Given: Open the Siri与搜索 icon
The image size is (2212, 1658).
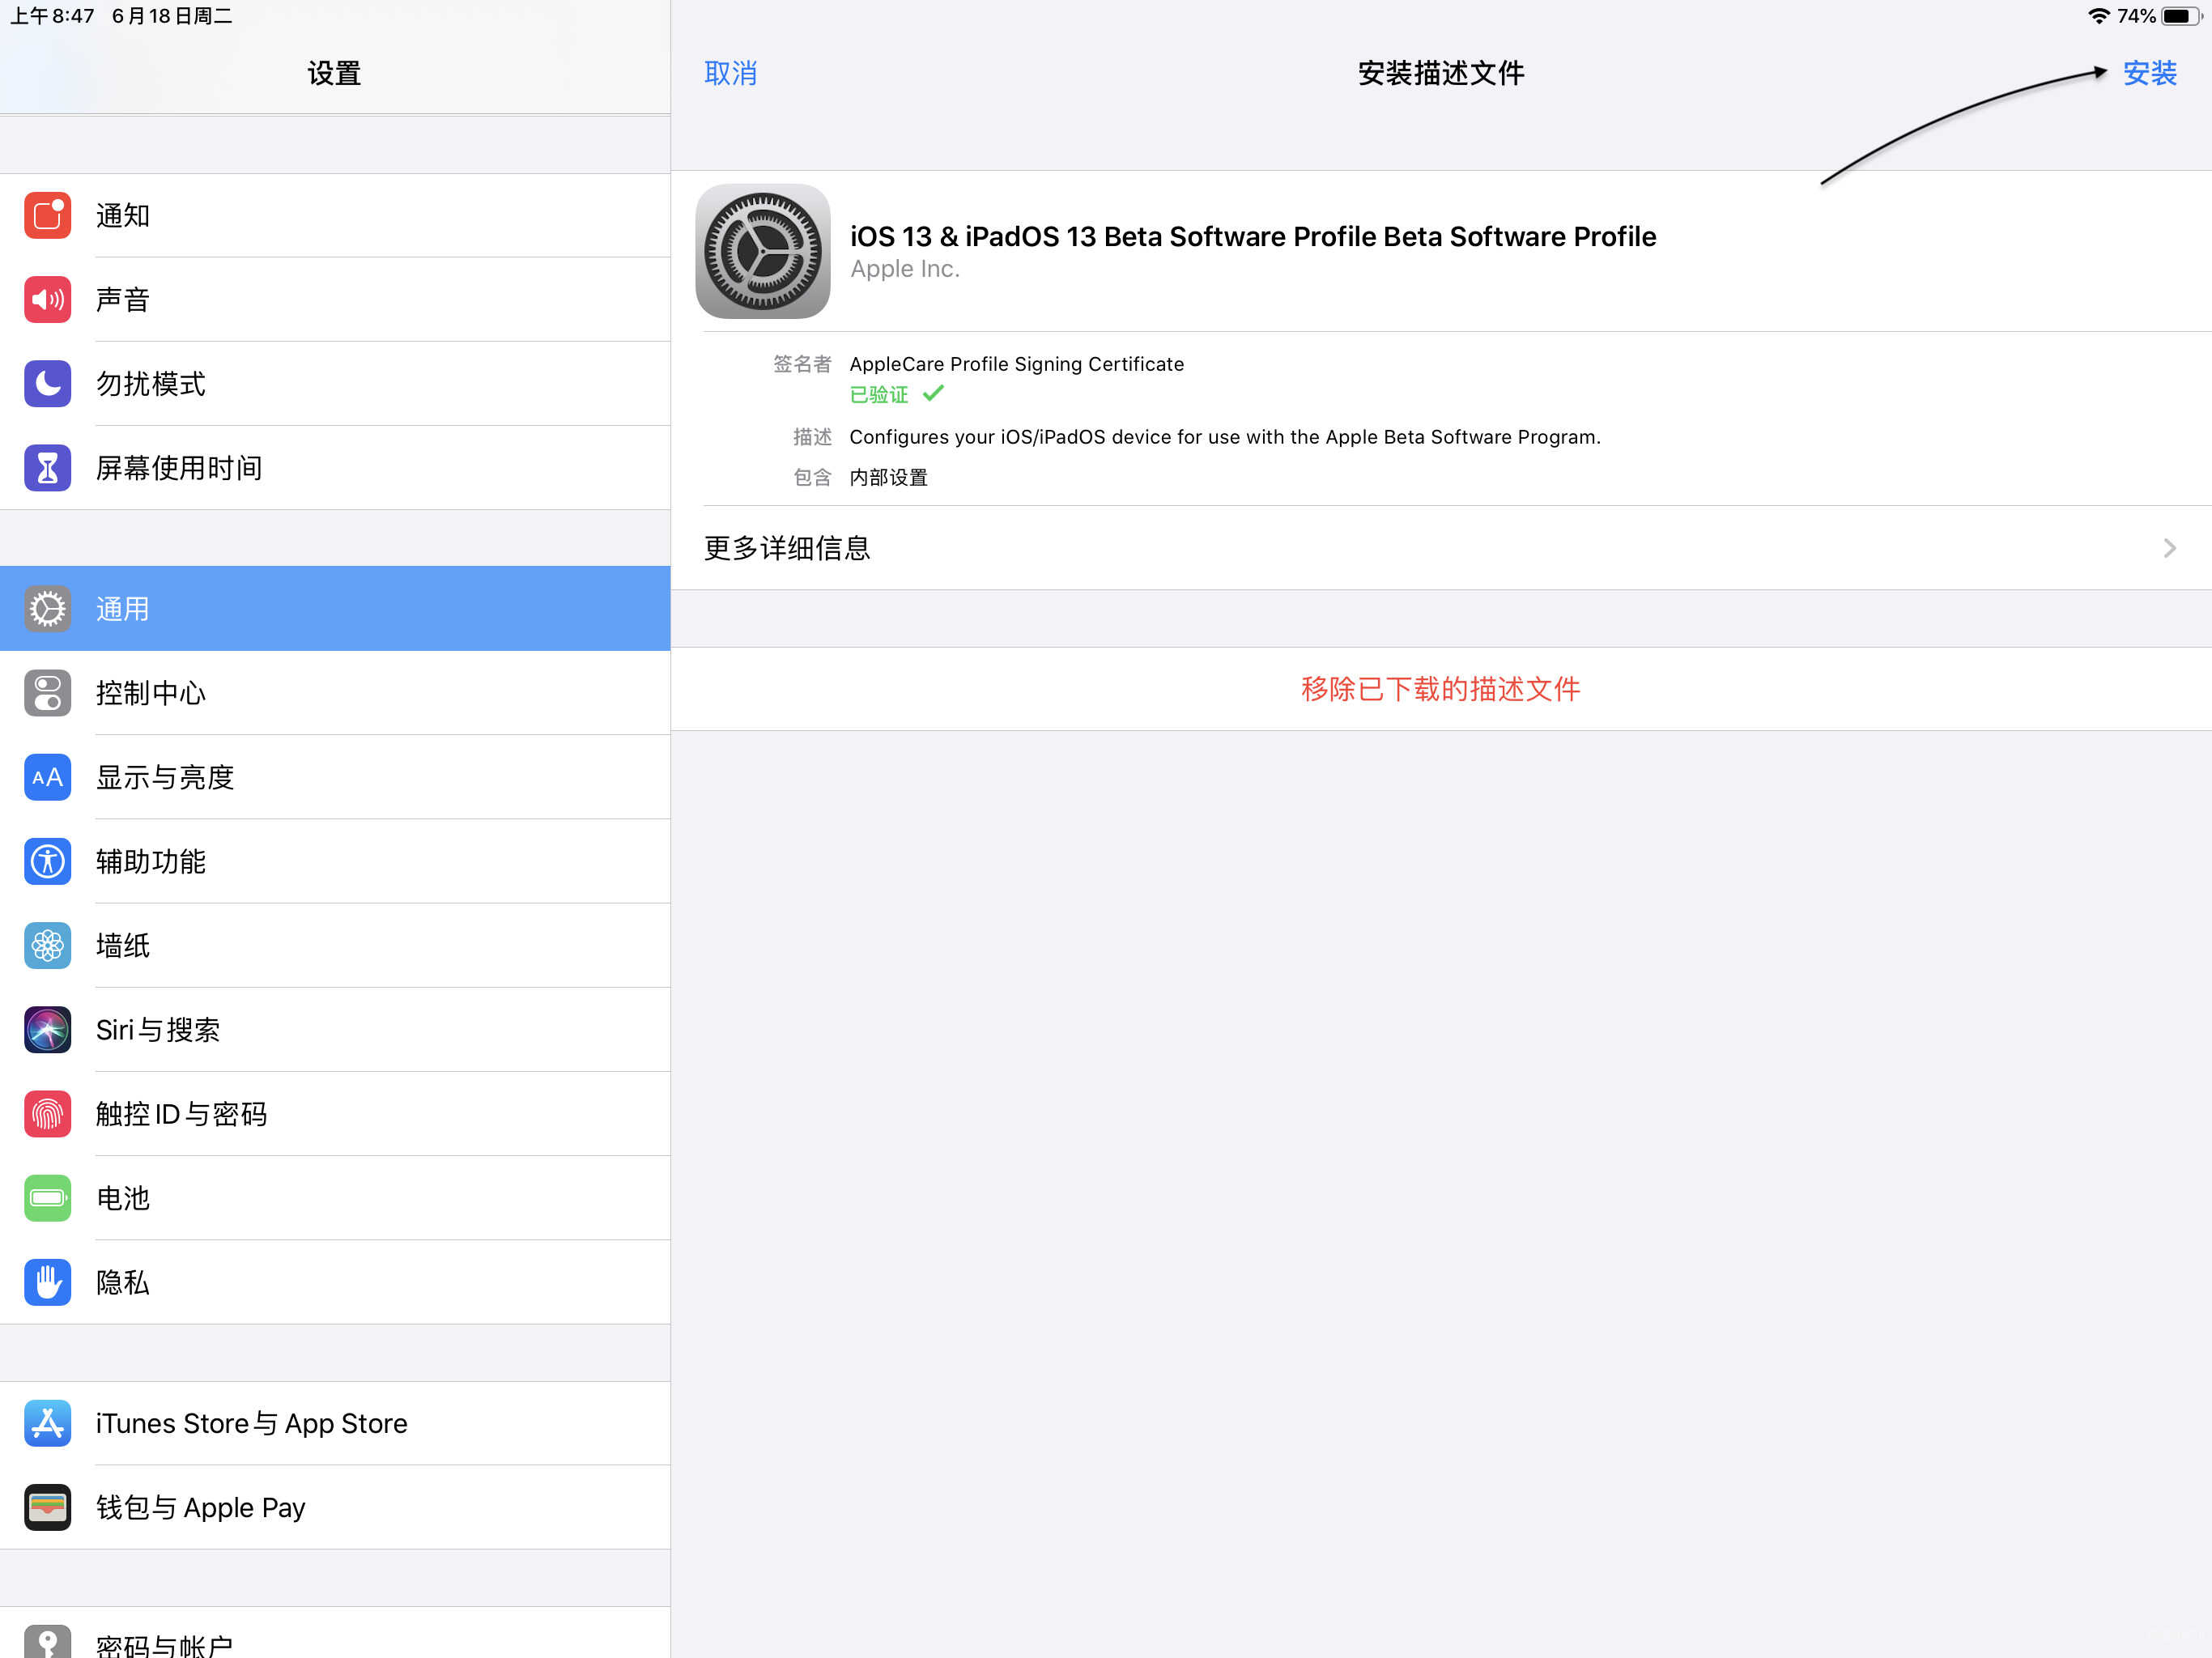Looking at the screenshot, I should click(47, 1029).
